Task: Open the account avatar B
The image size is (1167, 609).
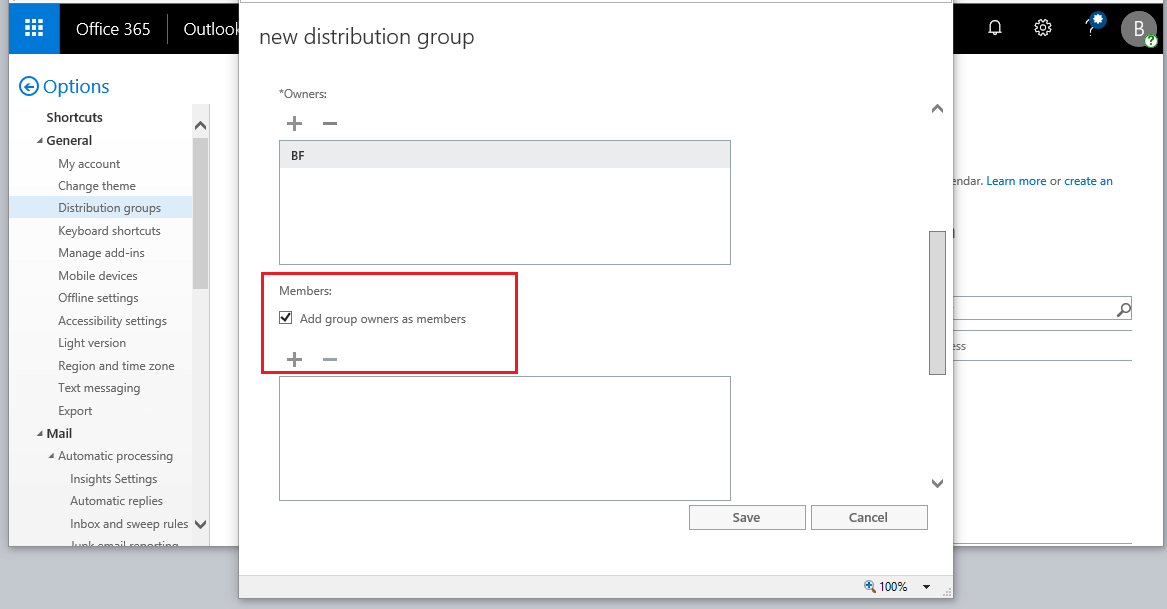Action: pos(1139,29)
